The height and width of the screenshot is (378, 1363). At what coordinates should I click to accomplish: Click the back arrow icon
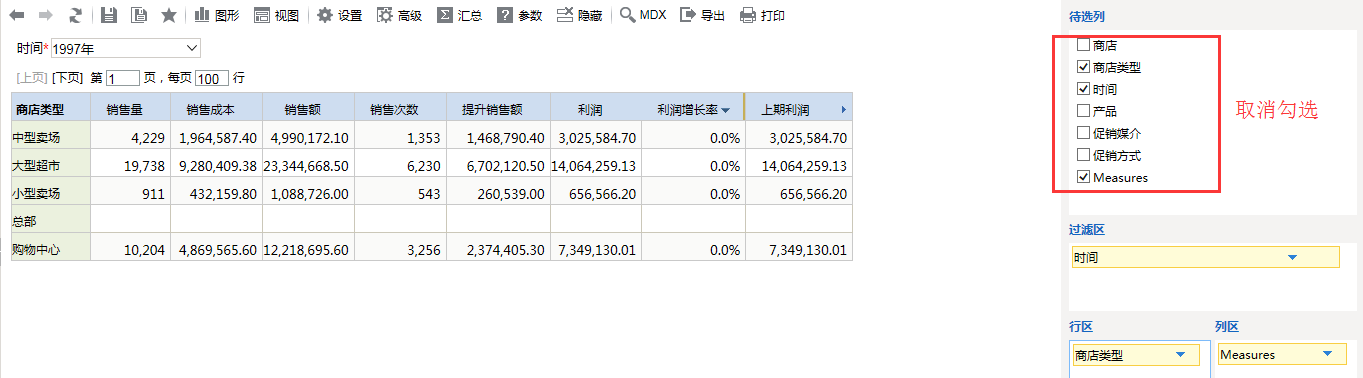coord(17,15)
